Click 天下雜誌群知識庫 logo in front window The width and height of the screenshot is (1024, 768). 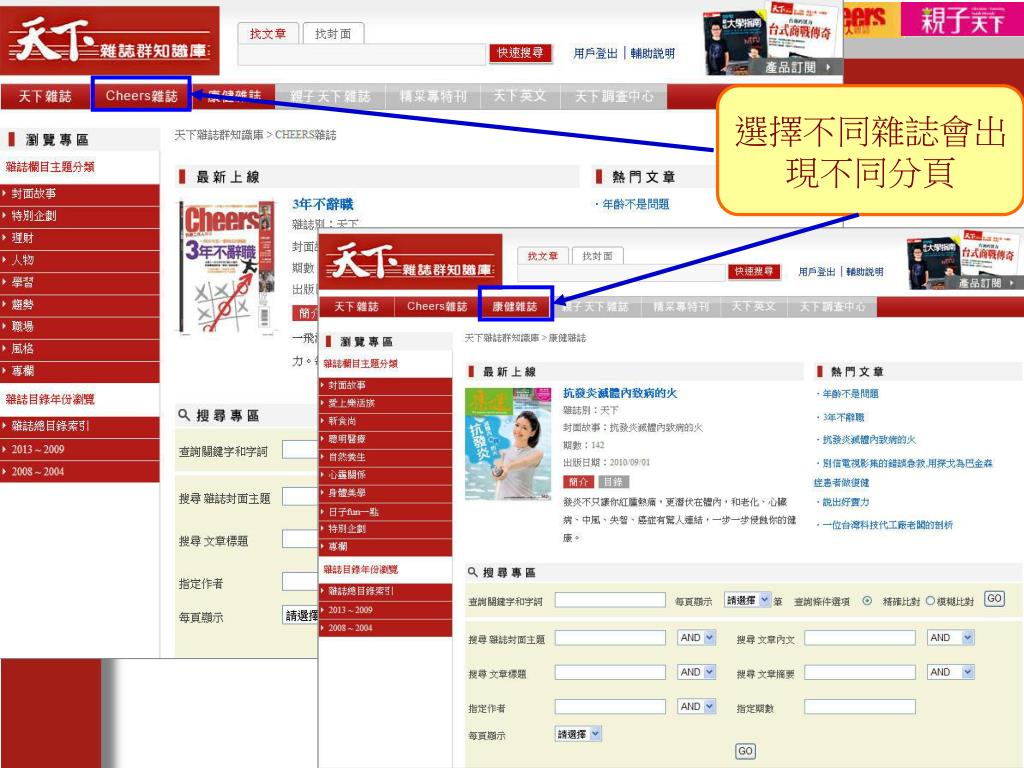point(410,260)
